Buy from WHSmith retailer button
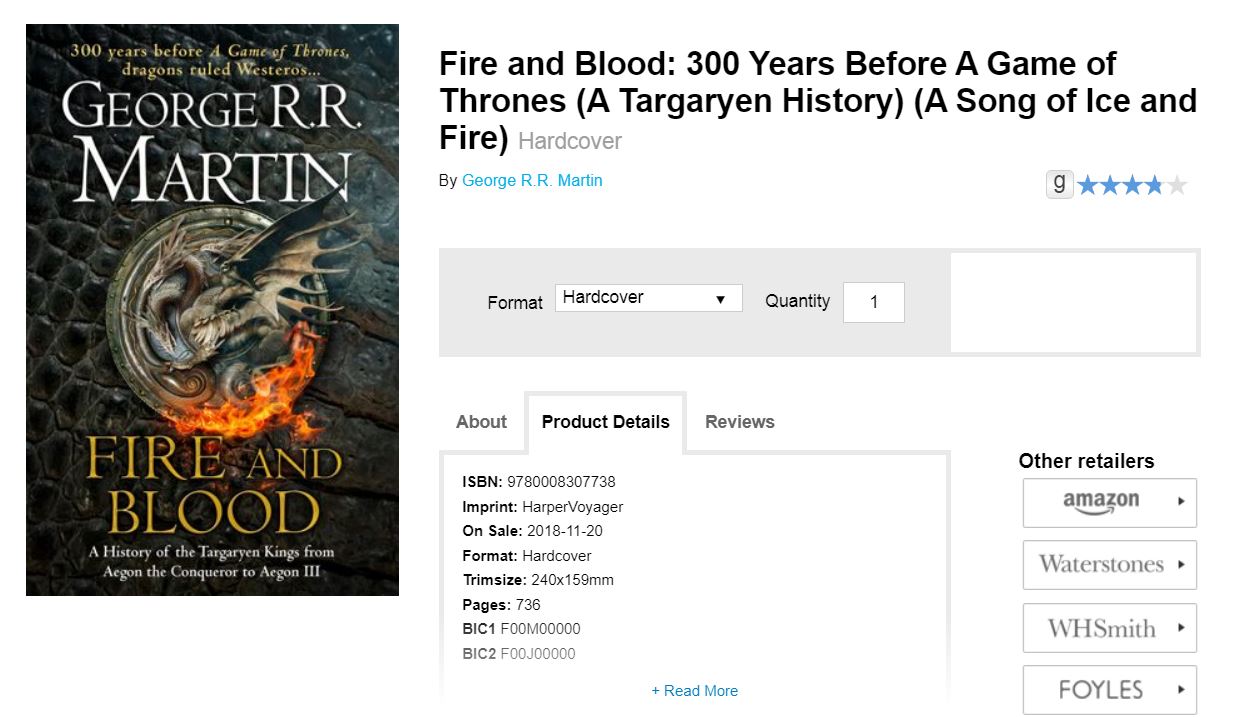 click(1109, 628)
